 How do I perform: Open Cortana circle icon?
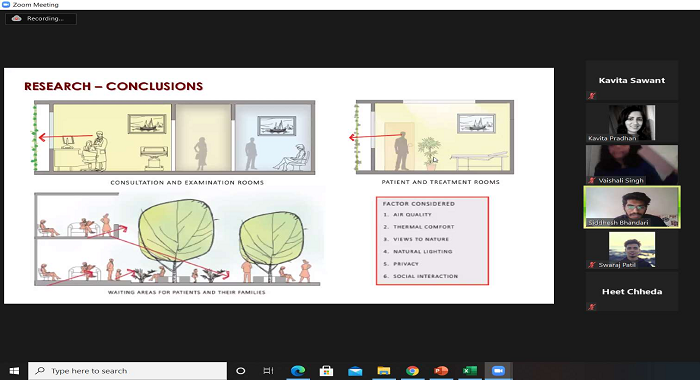241,371
